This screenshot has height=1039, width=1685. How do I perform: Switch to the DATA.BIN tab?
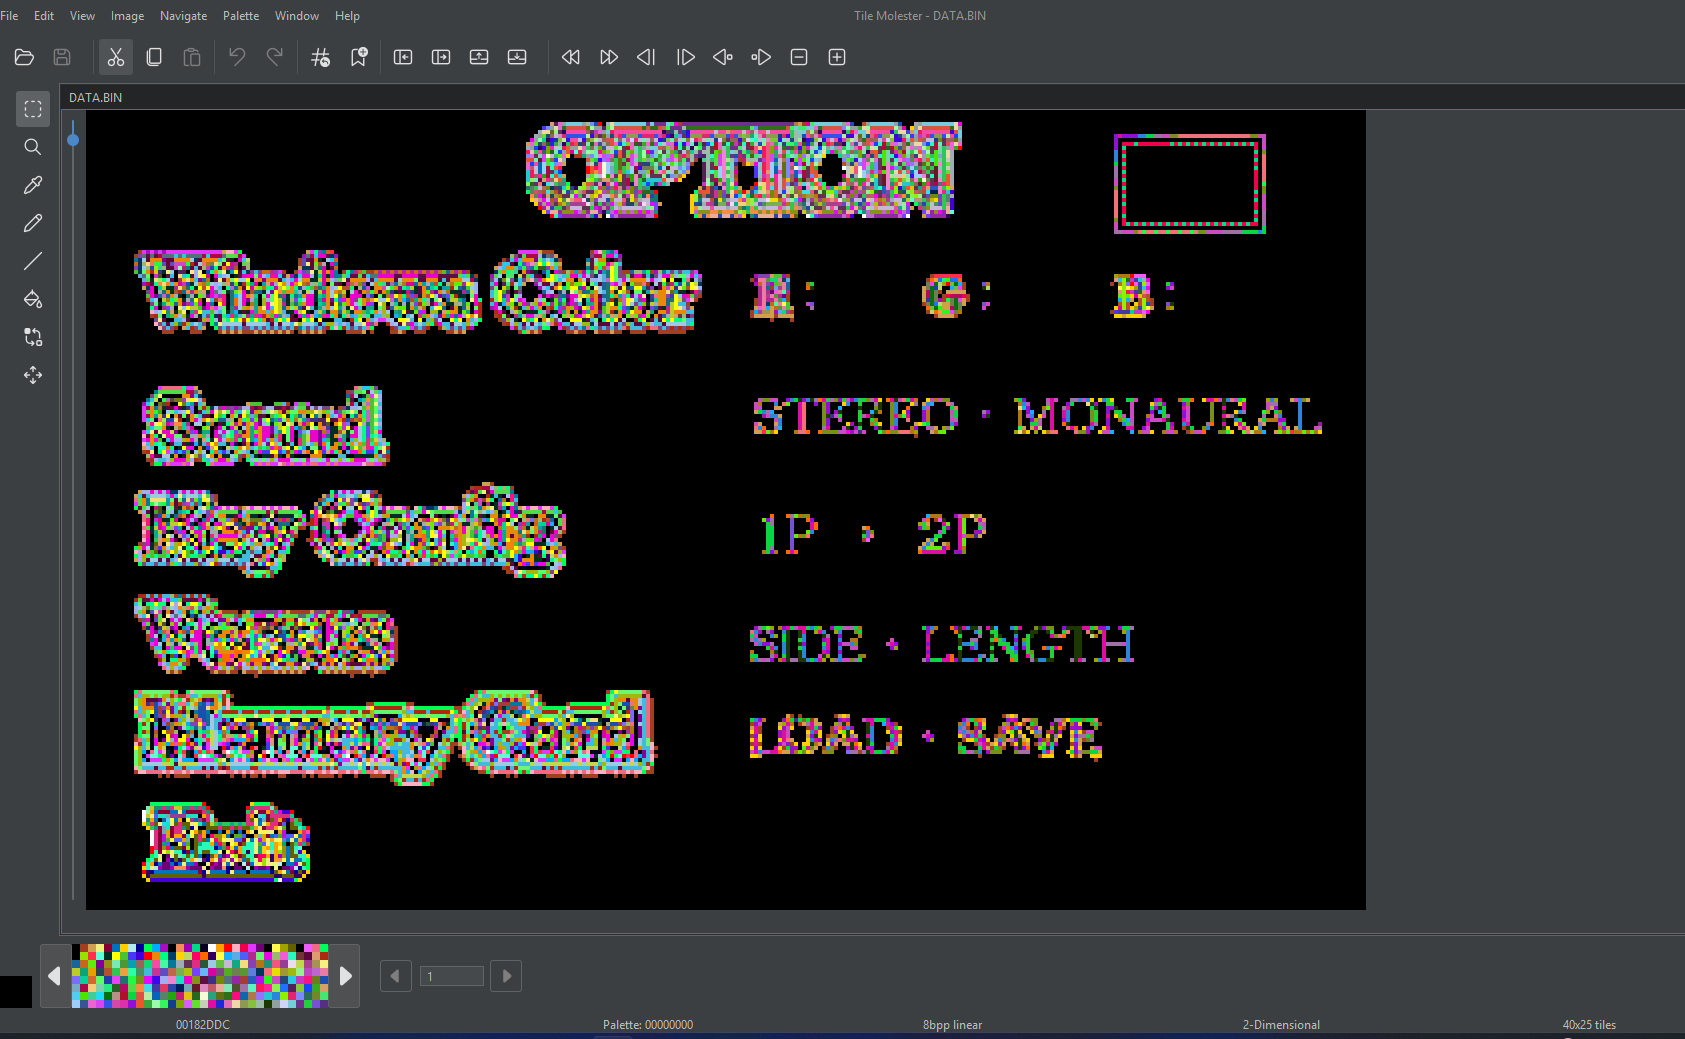pos(96,97)
